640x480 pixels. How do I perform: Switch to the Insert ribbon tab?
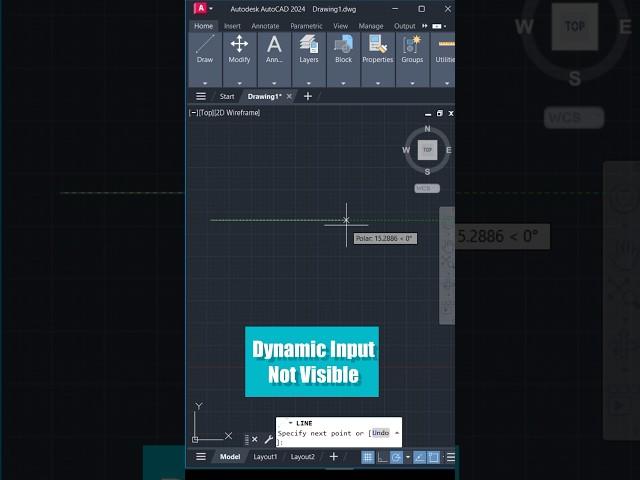click(232, 26)
